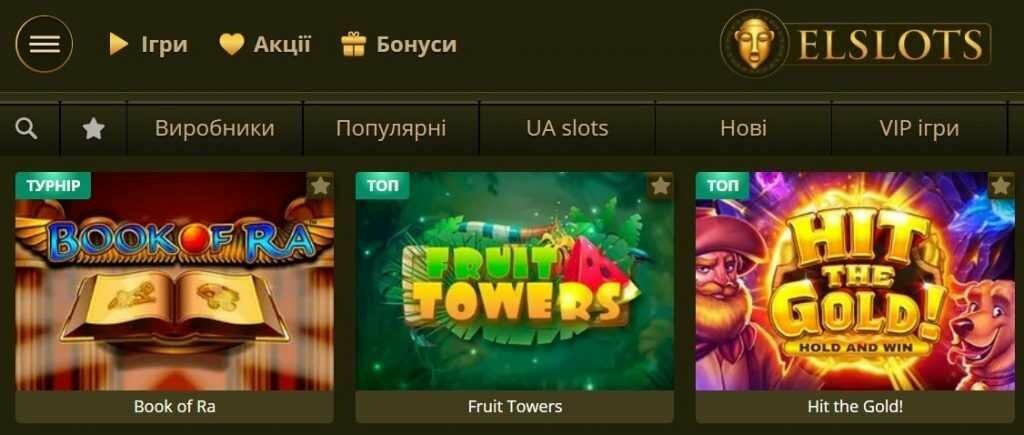The image size is (1024, 435).
Task: Switch to the UA slots tab
Action: point(567,129)
